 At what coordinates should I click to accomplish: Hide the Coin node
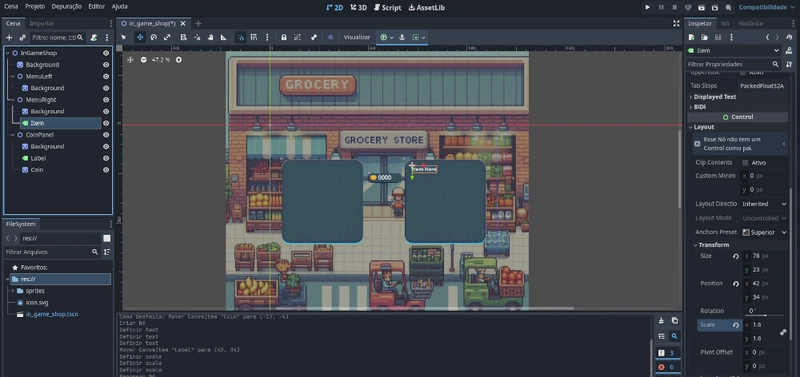(x=106, y=170)
